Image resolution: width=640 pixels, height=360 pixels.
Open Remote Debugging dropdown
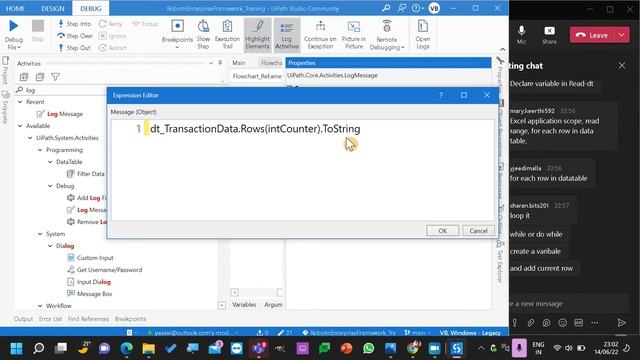point(387,35)
